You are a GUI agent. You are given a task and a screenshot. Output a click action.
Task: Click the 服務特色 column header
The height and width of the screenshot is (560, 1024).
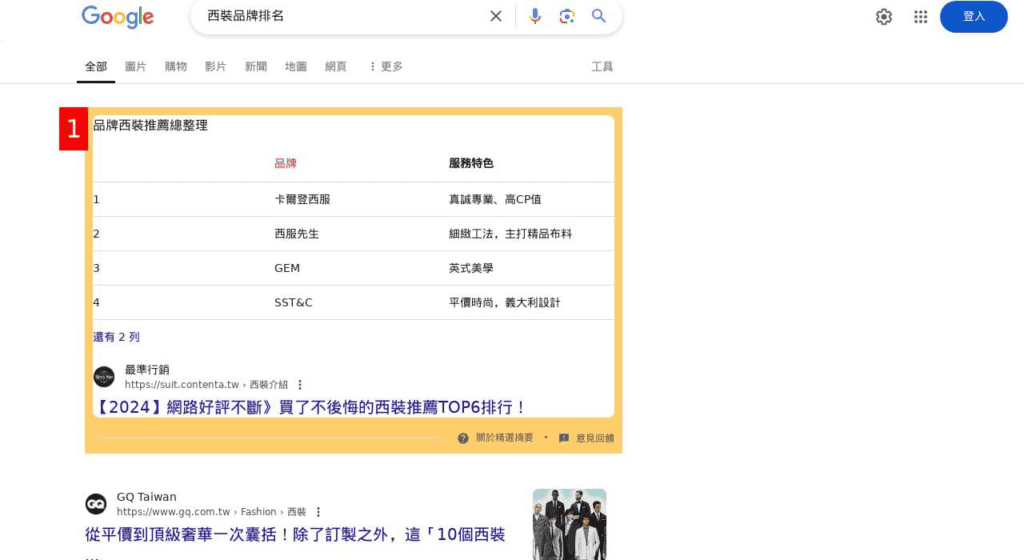tap(471, 163)
